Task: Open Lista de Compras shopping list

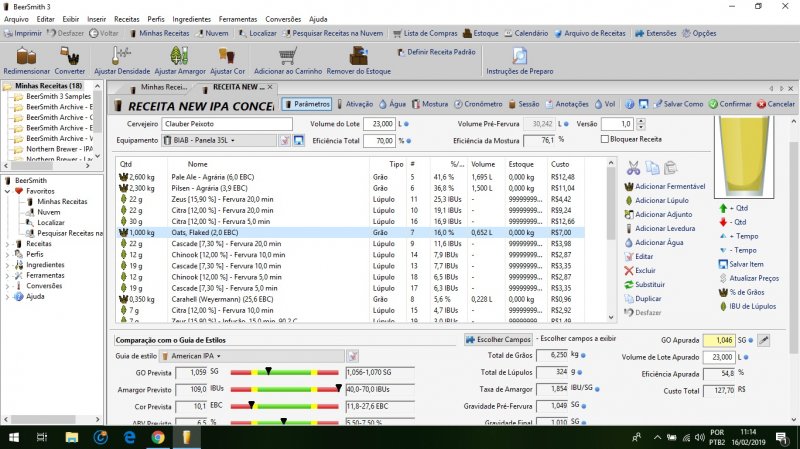Action: click(x=426, y=33)
